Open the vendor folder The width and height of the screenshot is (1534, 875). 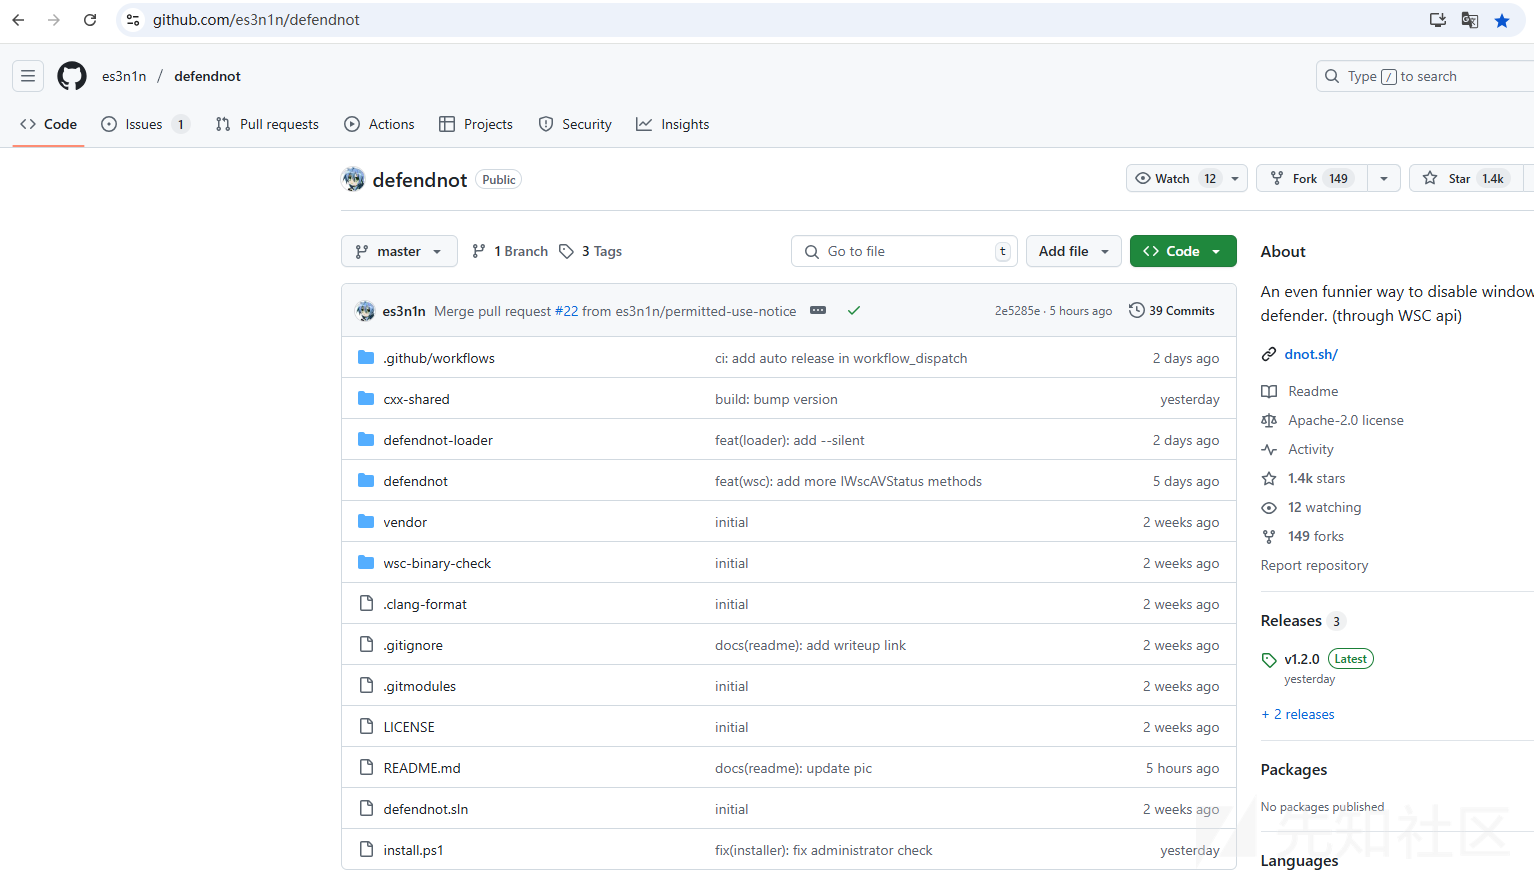(405, 522)
